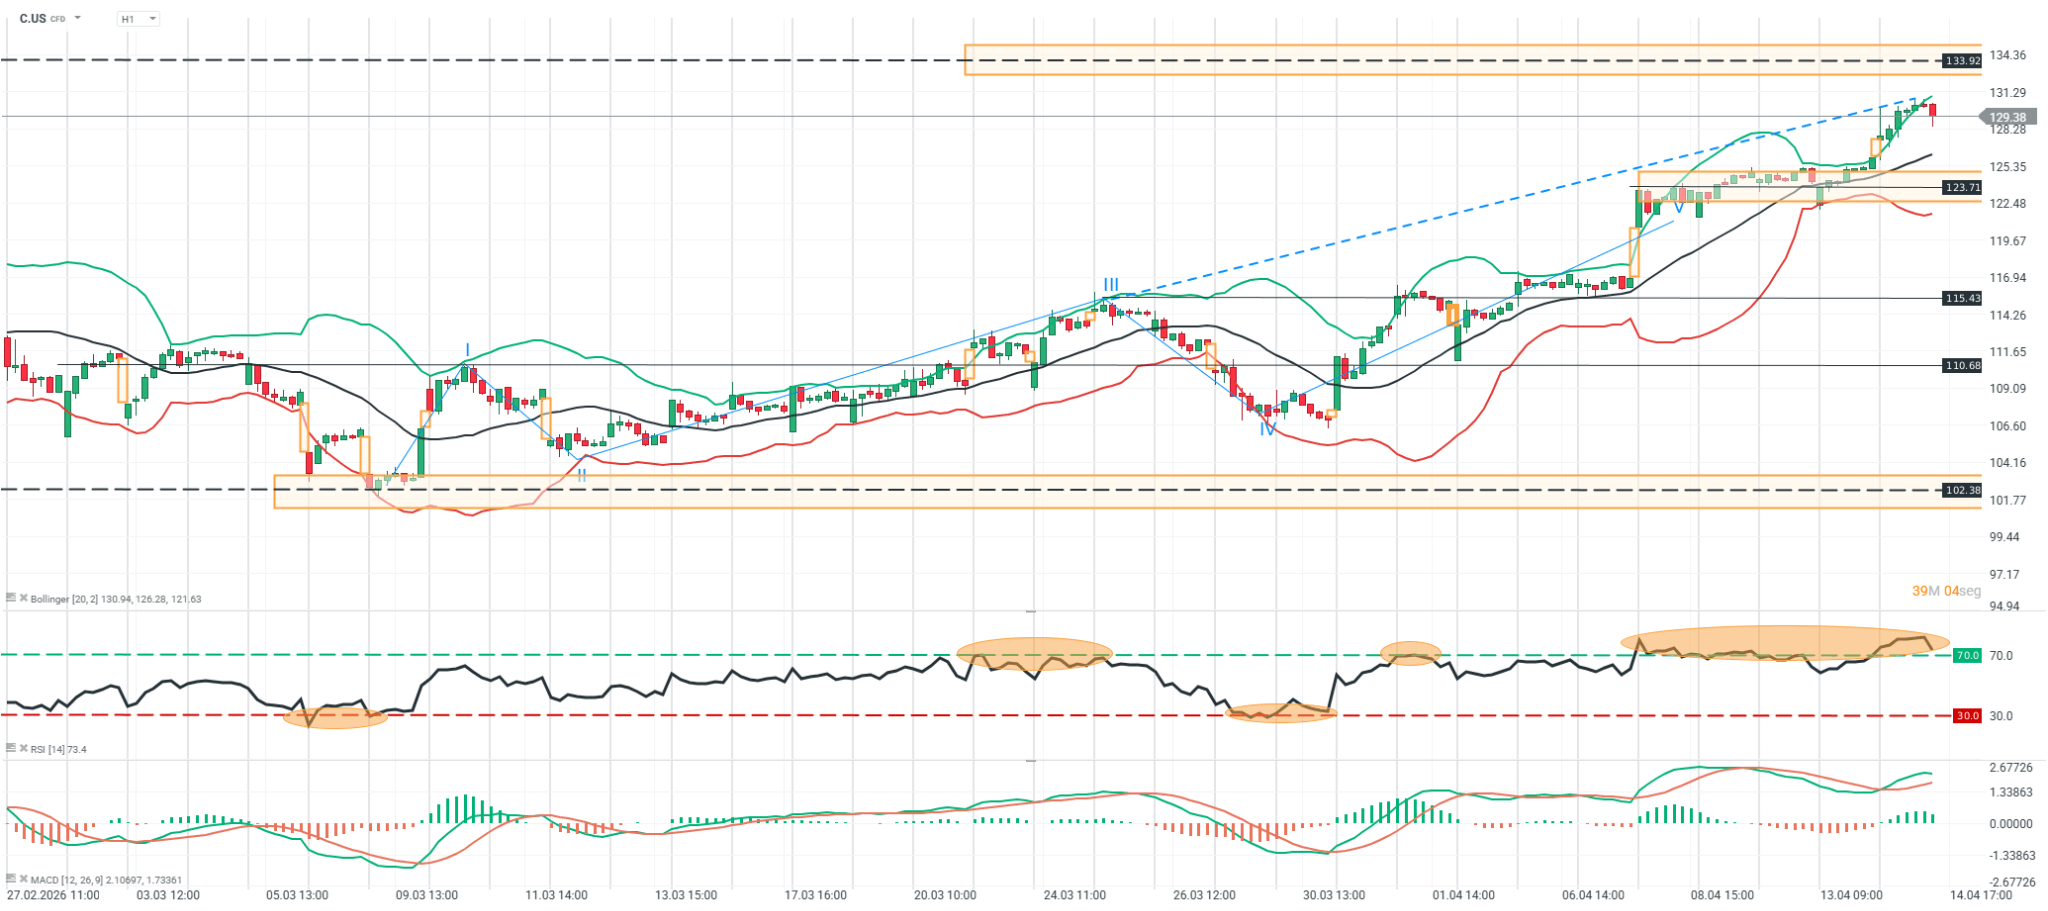Select Elliott wave label III on chart
The height and width of the screenshot is (911, 2048).
[x=1111, y=285]
